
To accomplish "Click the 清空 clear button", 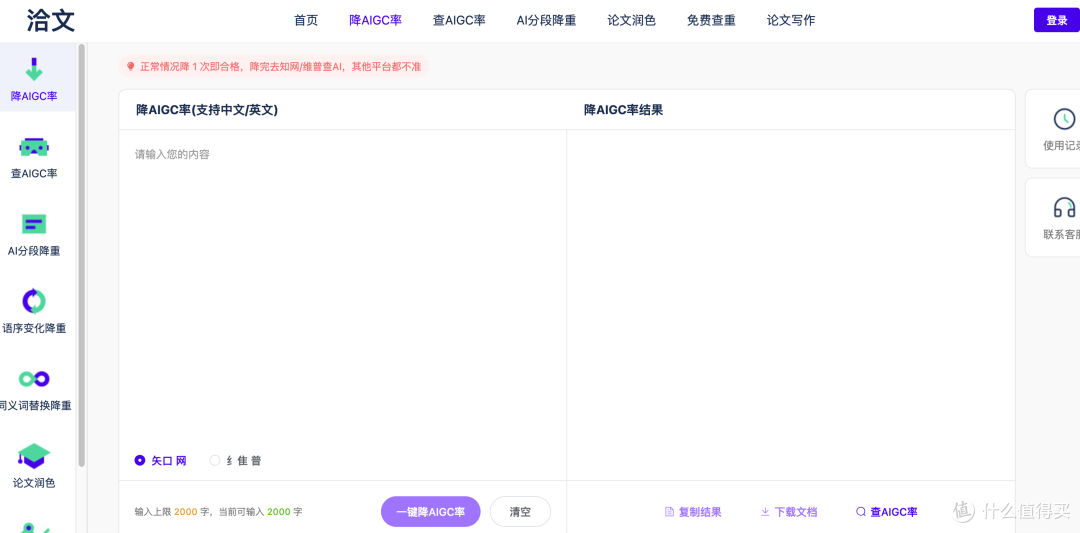I will click(520, 512).
